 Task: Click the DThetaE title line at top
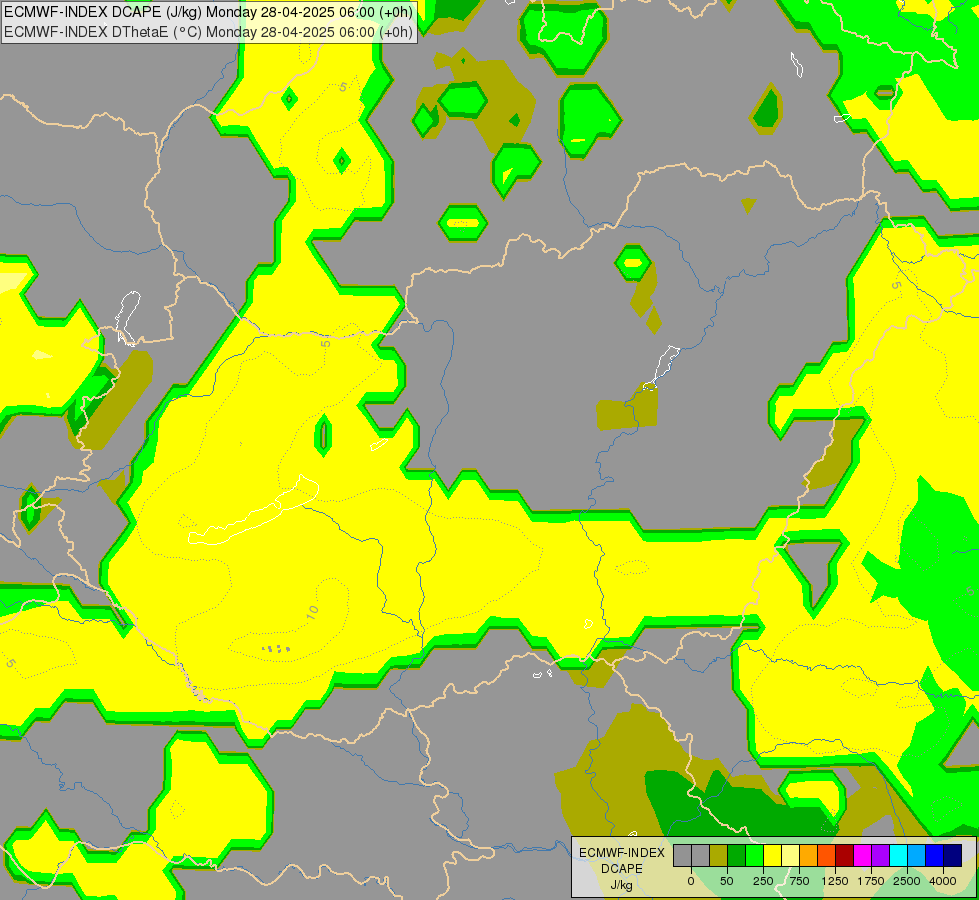pos(208,32)
